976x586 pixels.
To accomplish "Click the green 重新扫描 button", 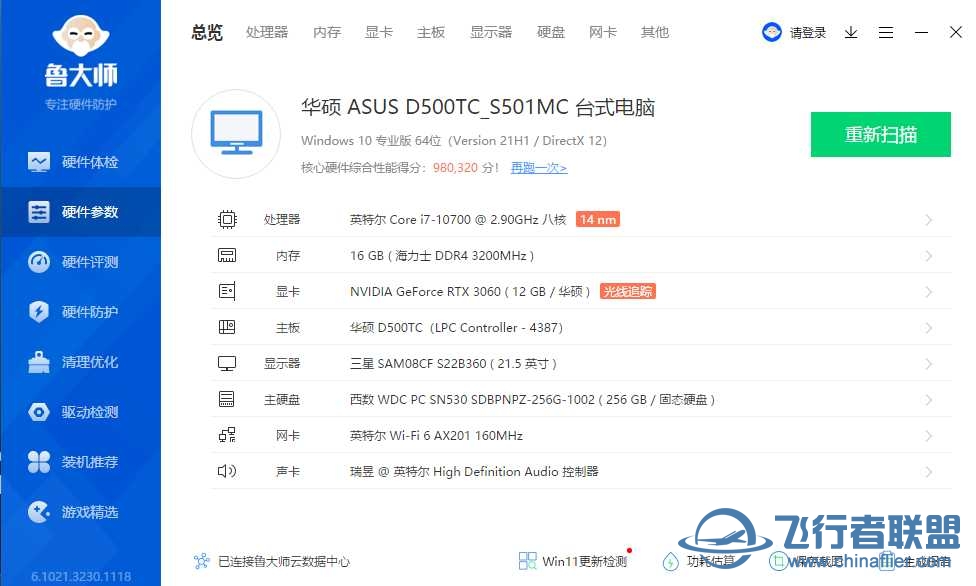I will [880, 135].
